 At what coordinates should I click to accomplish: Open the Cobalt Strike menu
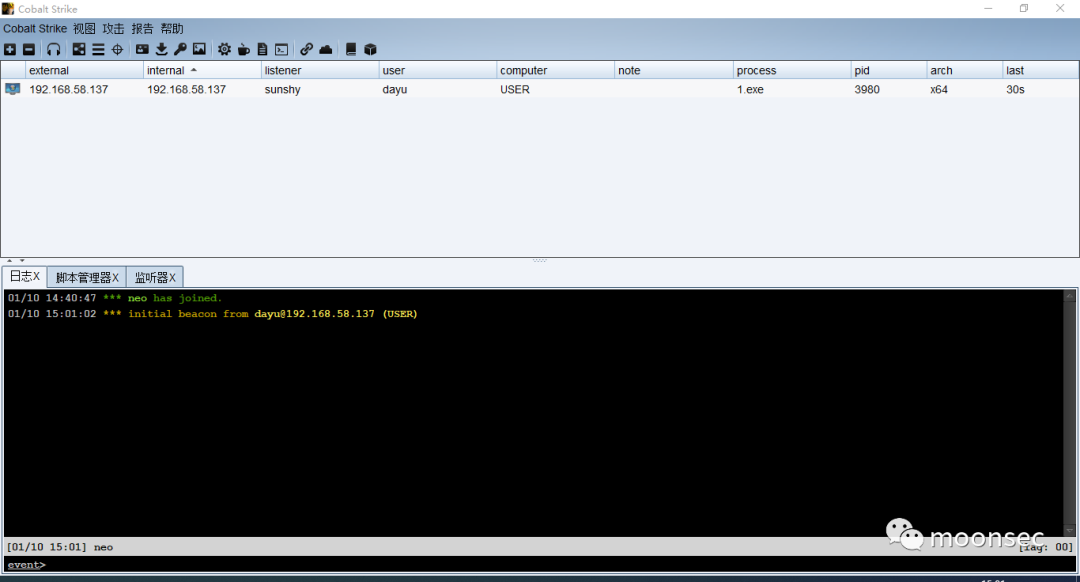35,28
